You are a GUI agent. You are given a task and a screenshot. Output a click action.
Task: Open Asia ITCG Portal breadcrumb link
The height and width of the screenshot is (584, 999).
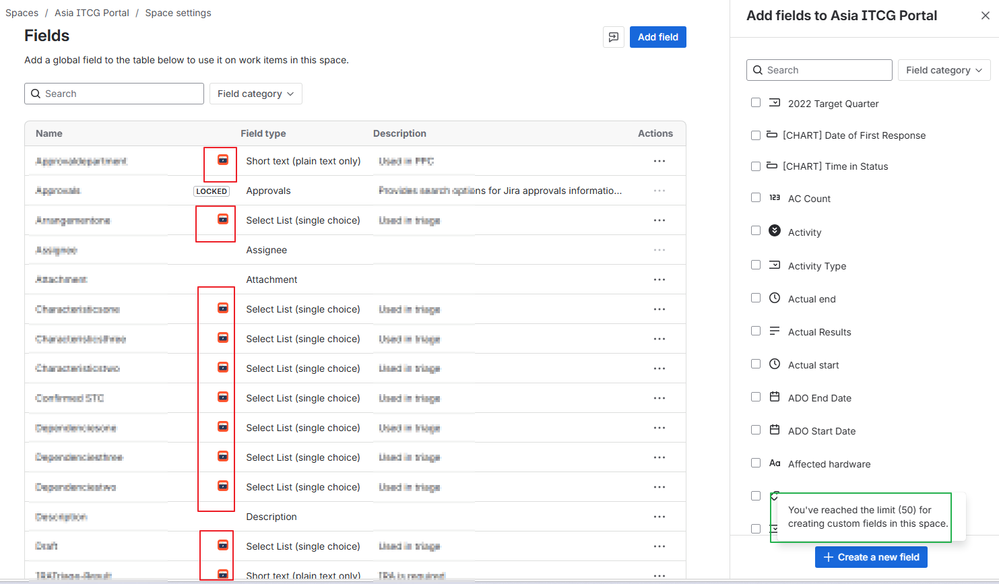tap(92, 13)
